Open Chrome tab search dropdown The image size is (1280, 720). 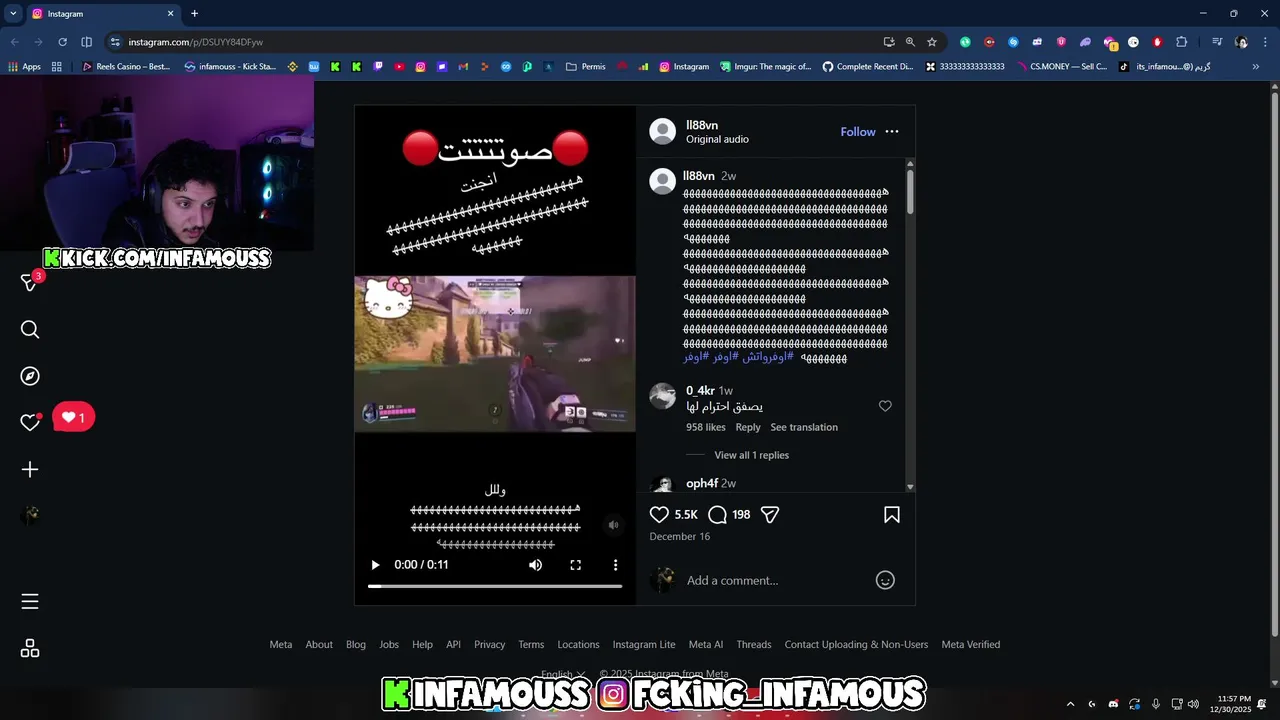coord(13,14)
